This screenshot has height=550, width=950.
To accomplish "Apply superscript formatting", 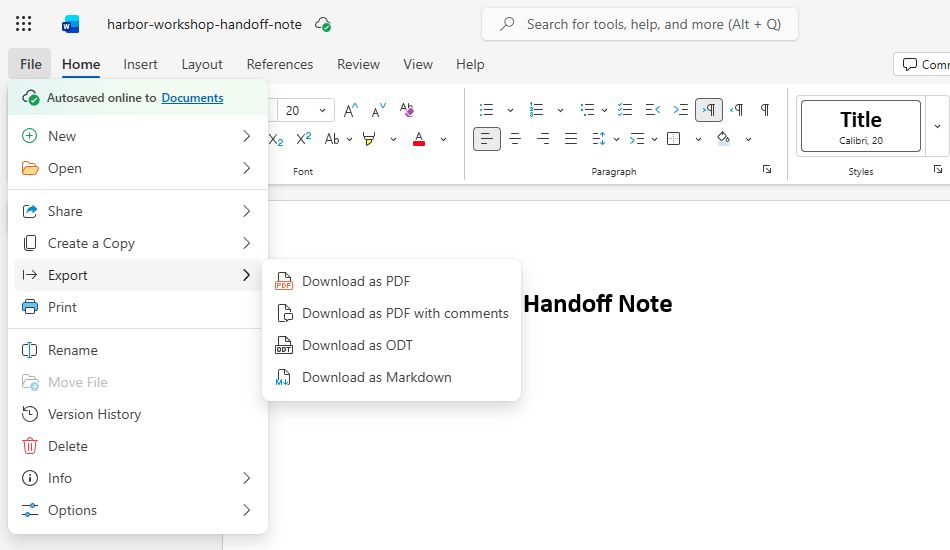I will [304, 139].
